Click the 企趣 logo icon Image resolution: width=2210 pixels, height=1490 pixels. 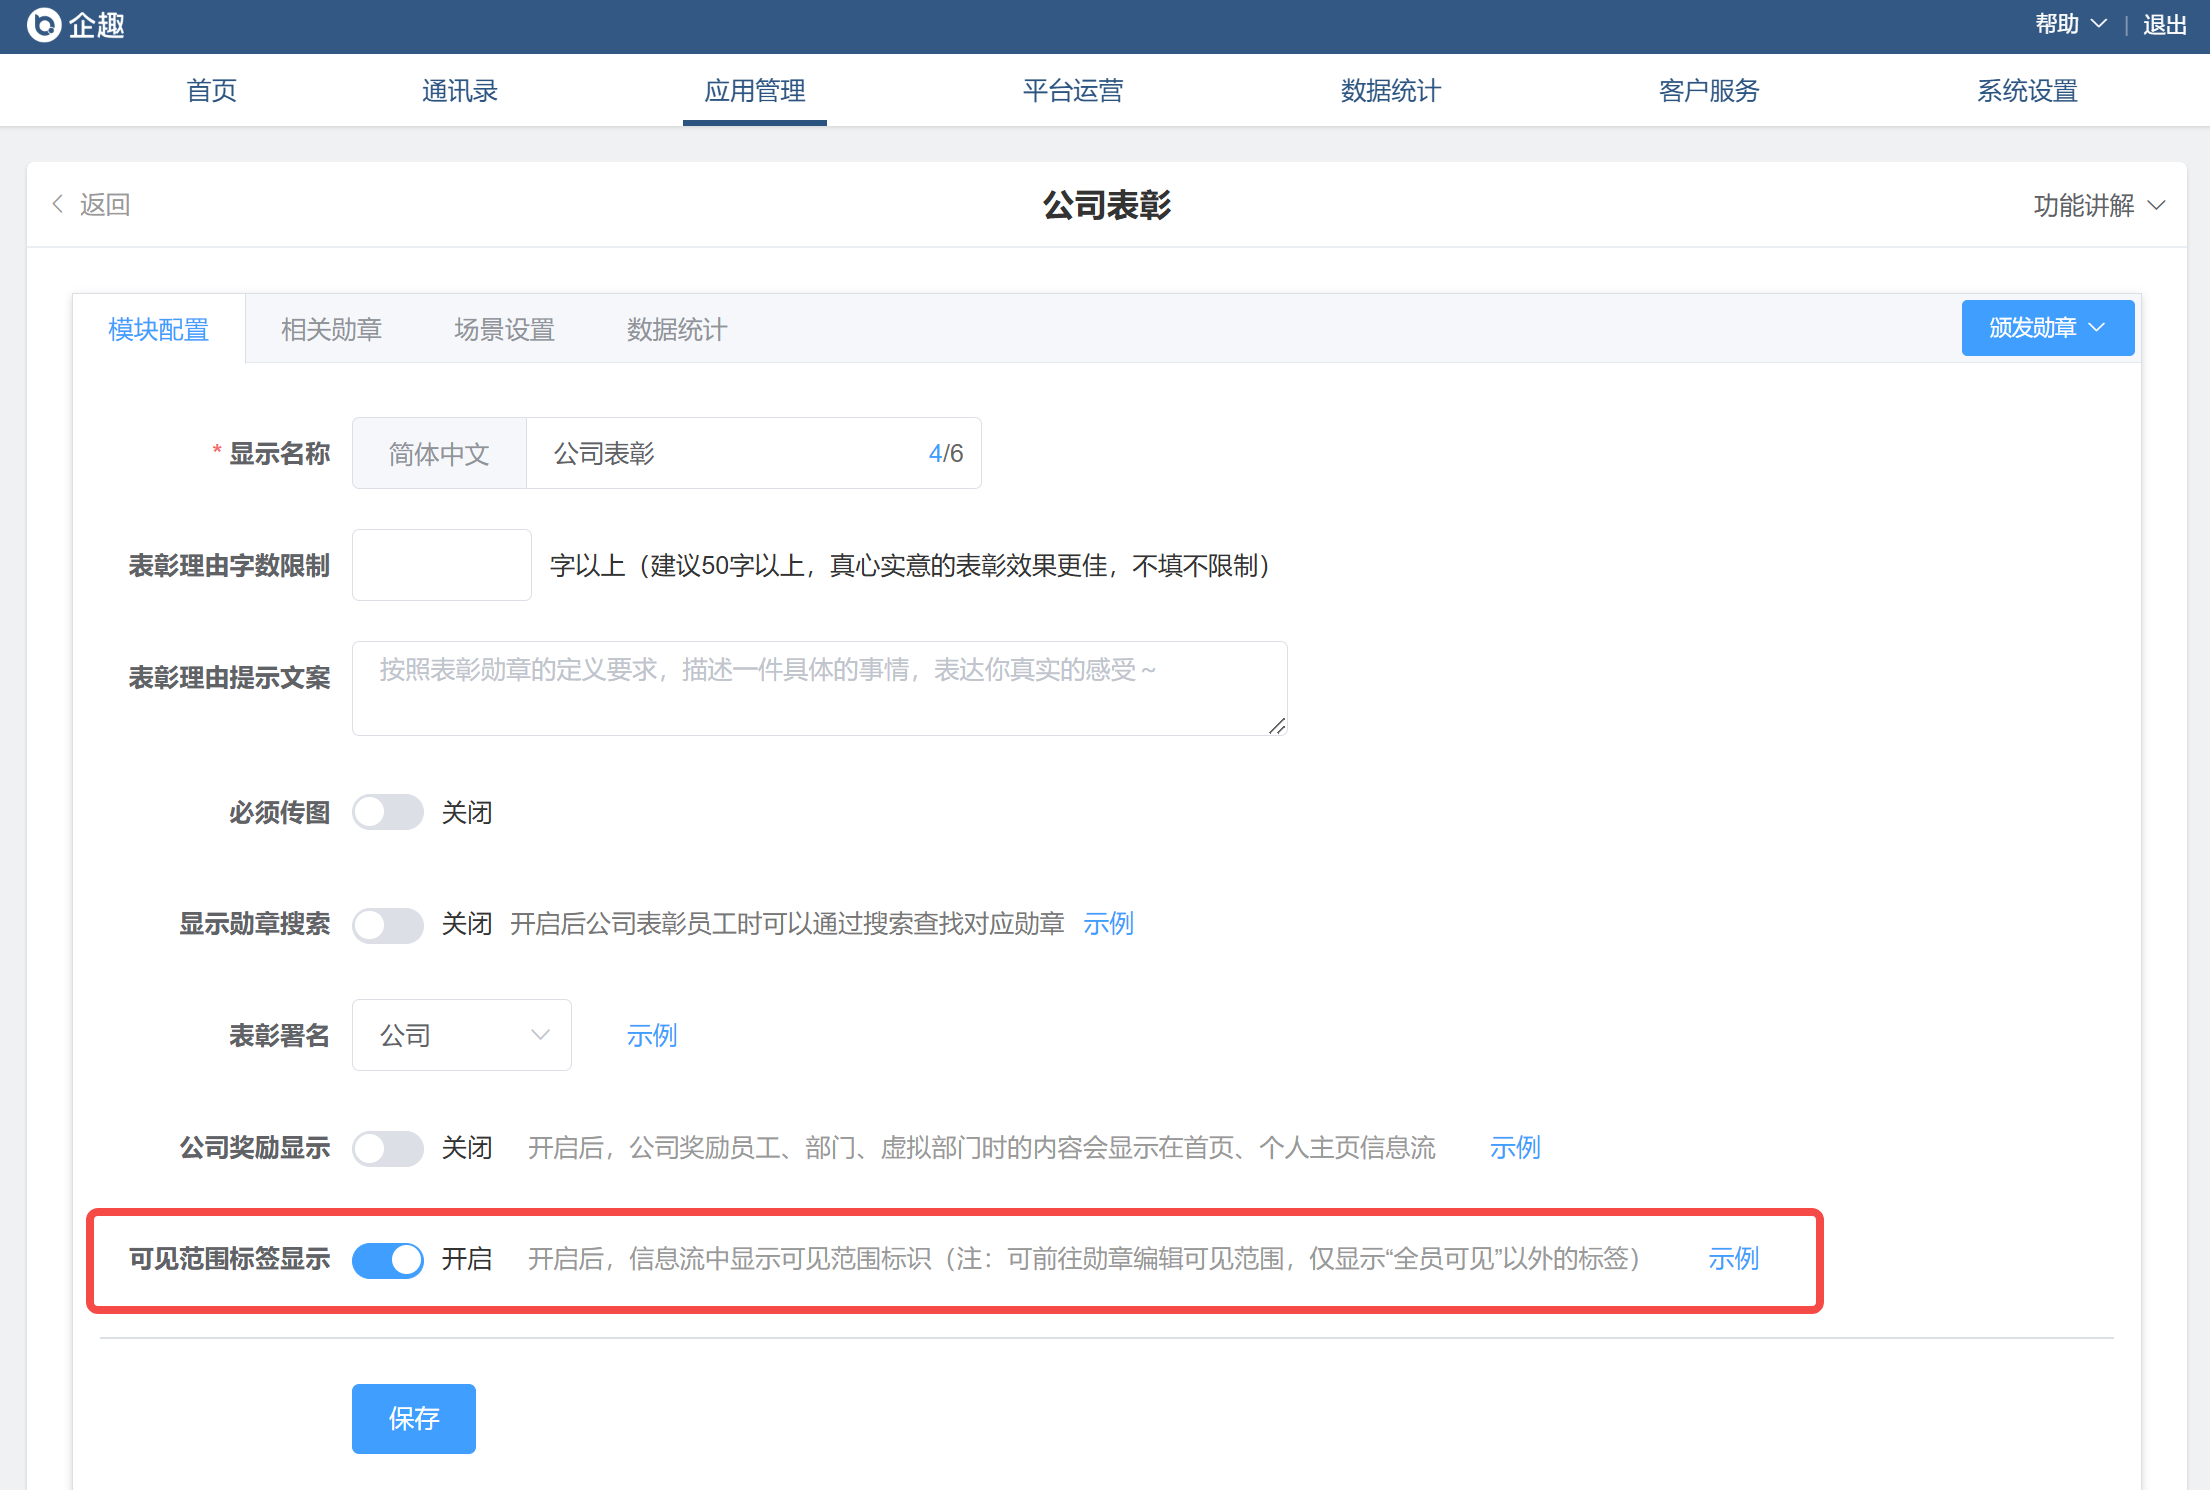[44, 25]
